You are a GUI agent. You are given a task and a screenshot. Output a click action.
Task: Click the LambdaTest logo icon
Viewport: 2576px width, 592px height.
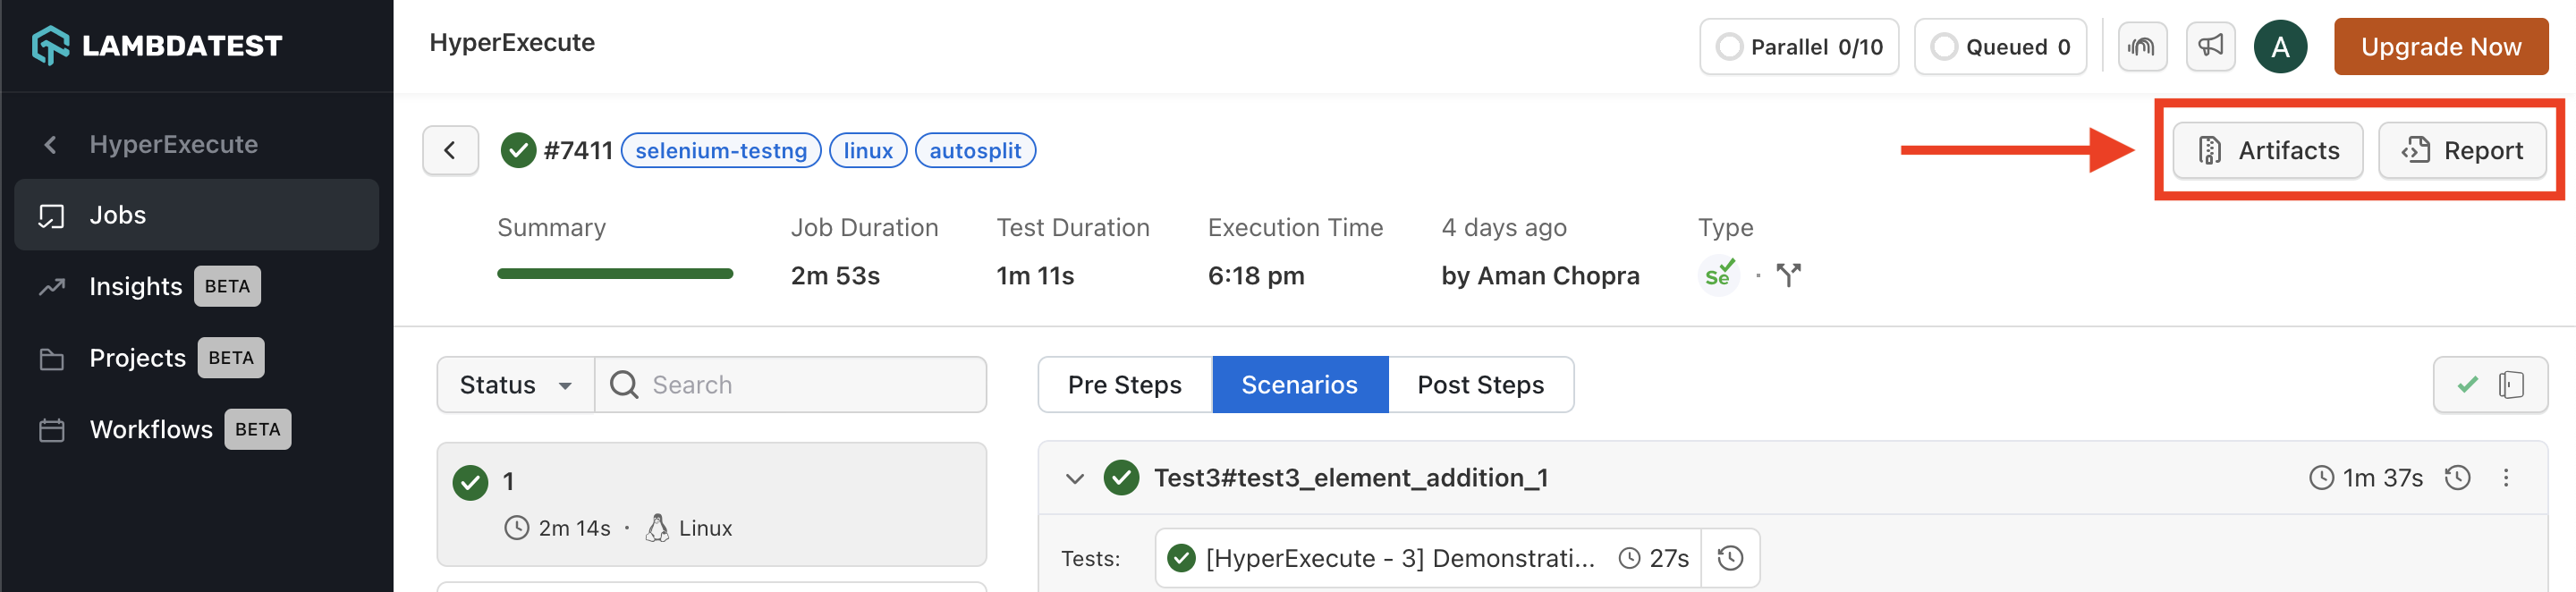pos(50,46)
